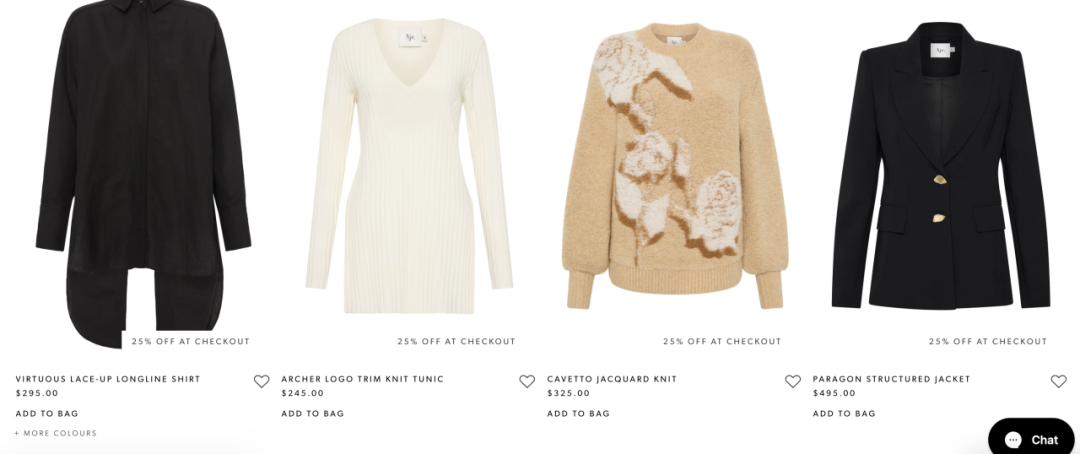Add Cavetto Jacquard Knit to bag
The height and width of the screenshot is (454, 1080).
coord(579,413)
